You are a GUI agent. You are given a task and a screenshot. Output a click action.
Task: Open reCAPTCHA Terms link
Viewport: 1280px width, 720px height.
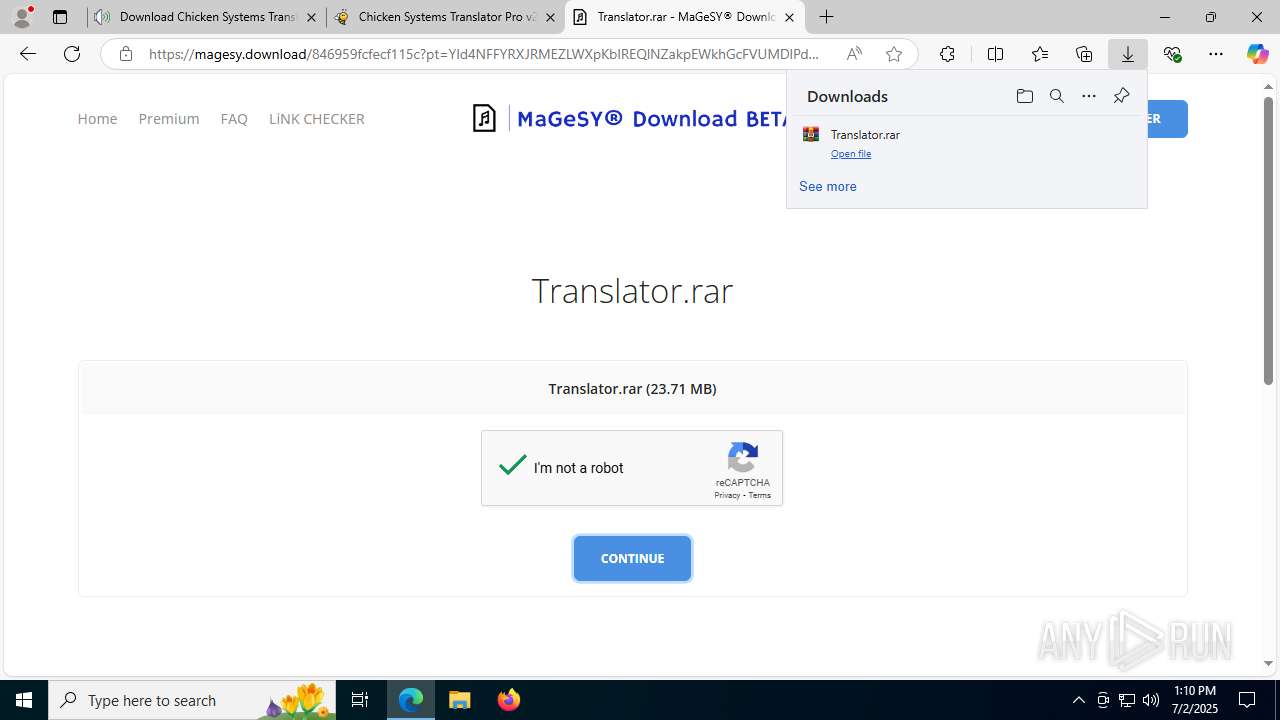[760, 496]
